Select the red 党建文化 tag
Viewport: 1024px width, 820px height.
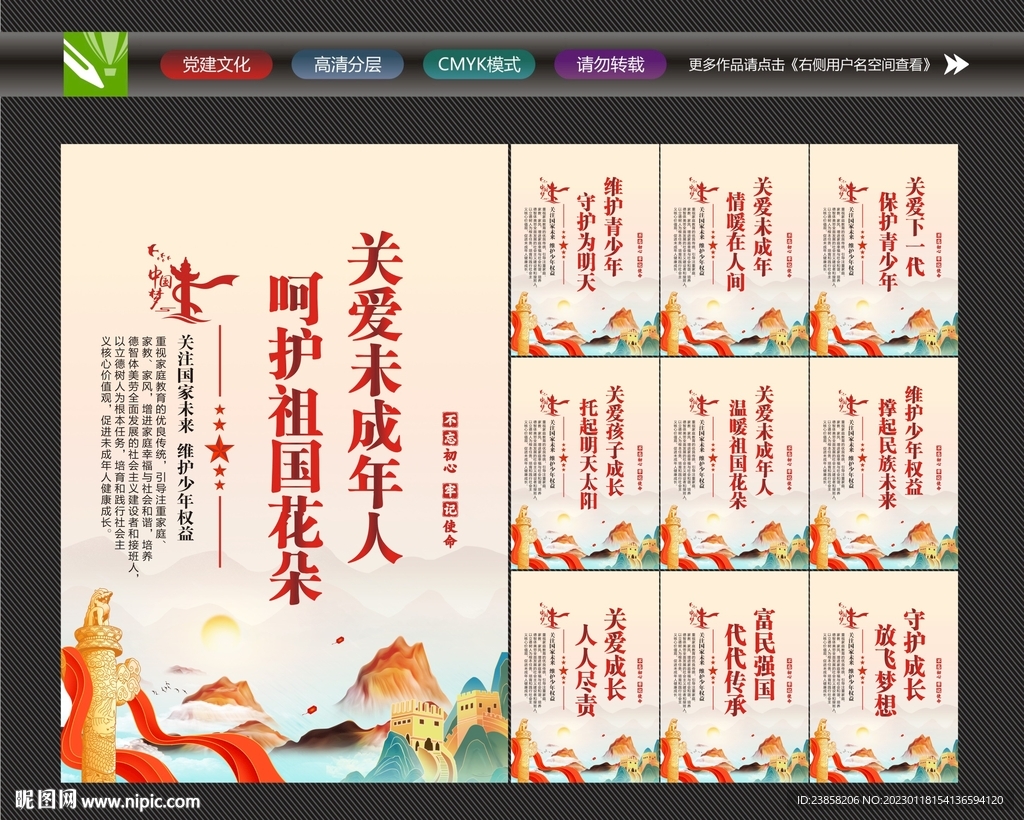215,64
